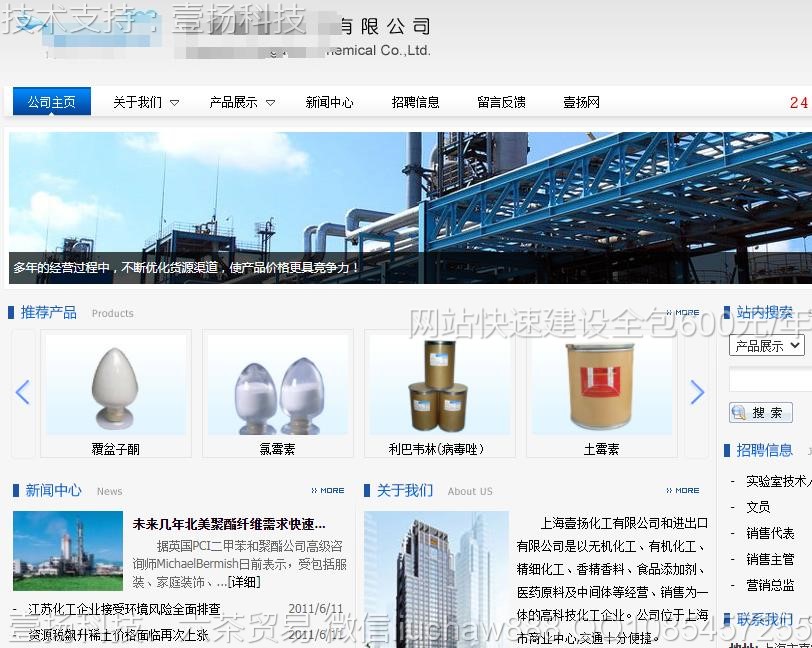This screenshot has height=648, width=812.
Task: Click the magnifier search (搜 索) button
Action: pyautogui.click(x=761, y=411)
